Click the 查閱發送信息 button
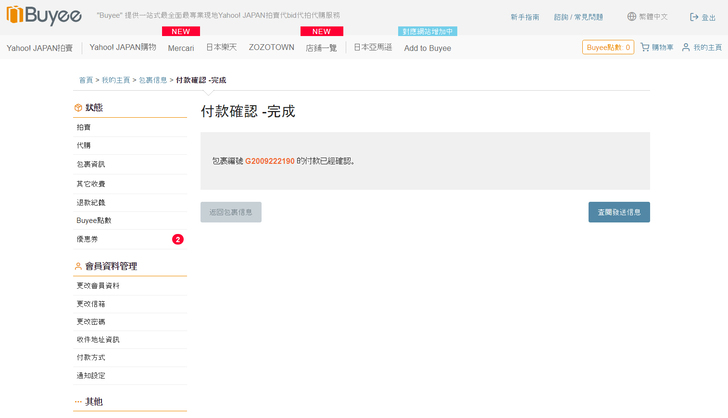728x418 pixels. pos(618,212)
